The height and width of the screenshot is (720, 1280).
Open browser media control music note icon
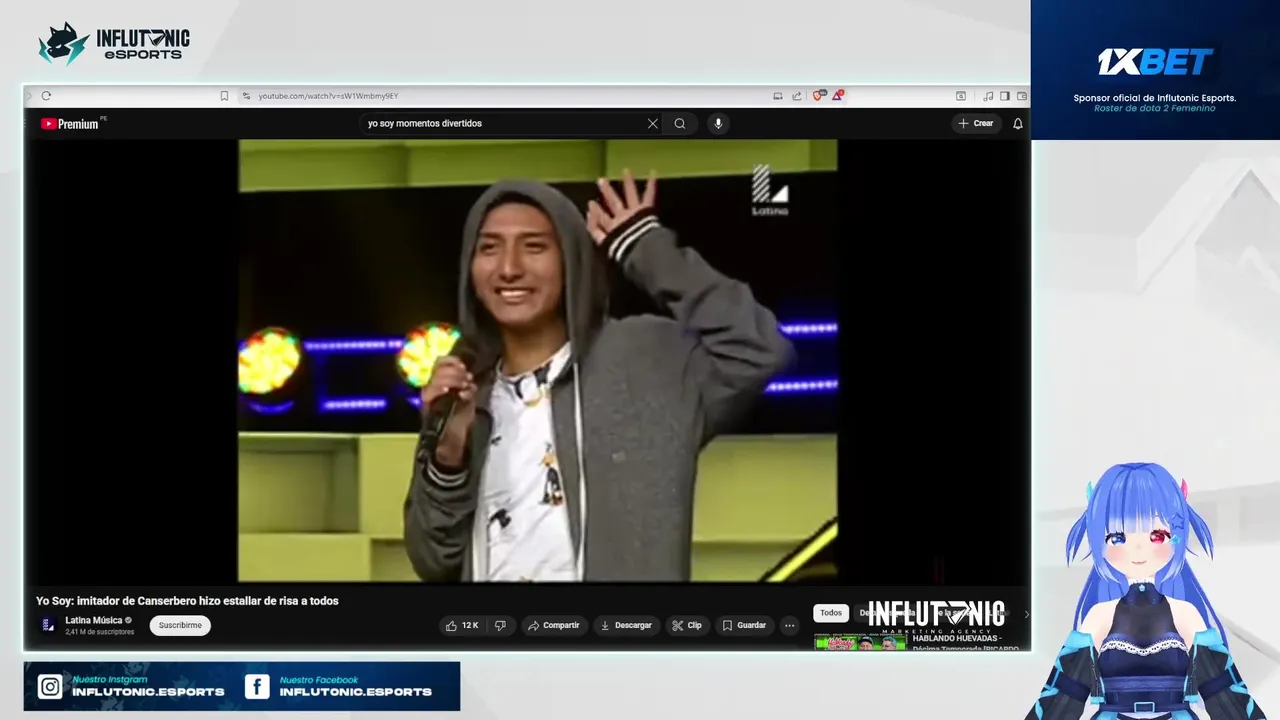(988, 96)
